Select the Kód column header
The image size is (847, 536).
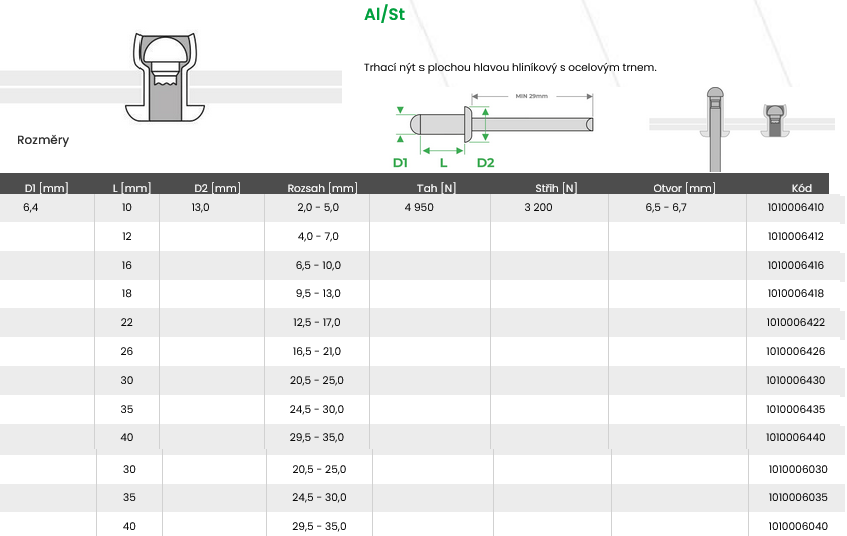click(801, 188)
